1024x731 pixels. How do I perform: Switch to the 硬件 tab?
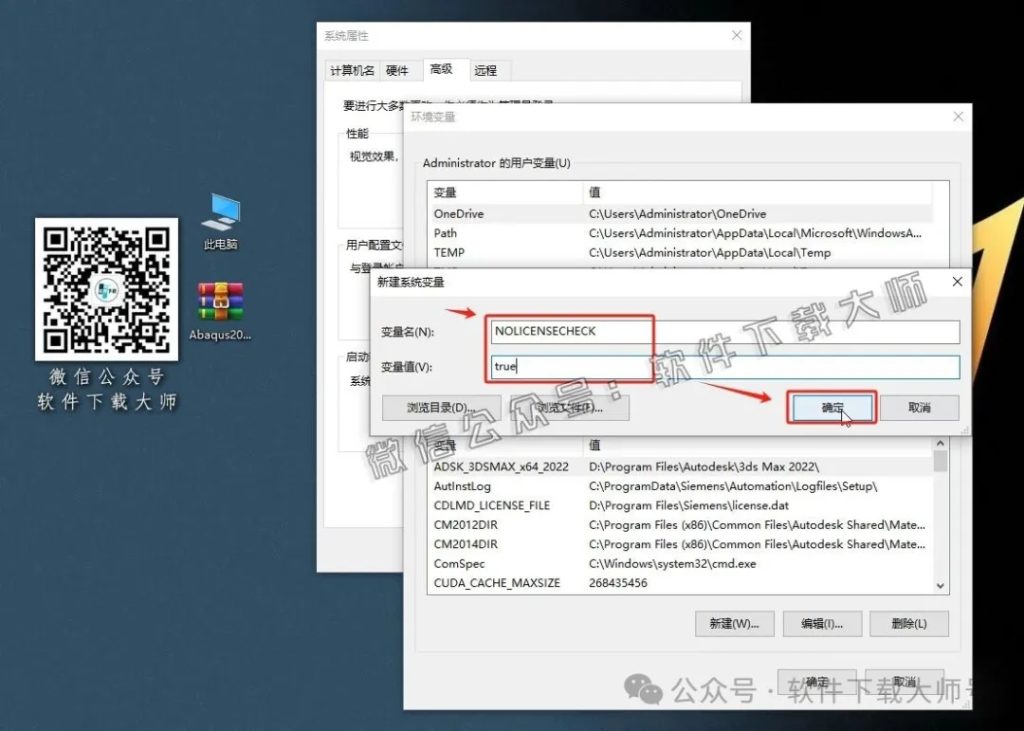pyautogui.click(x=399, y=70)
